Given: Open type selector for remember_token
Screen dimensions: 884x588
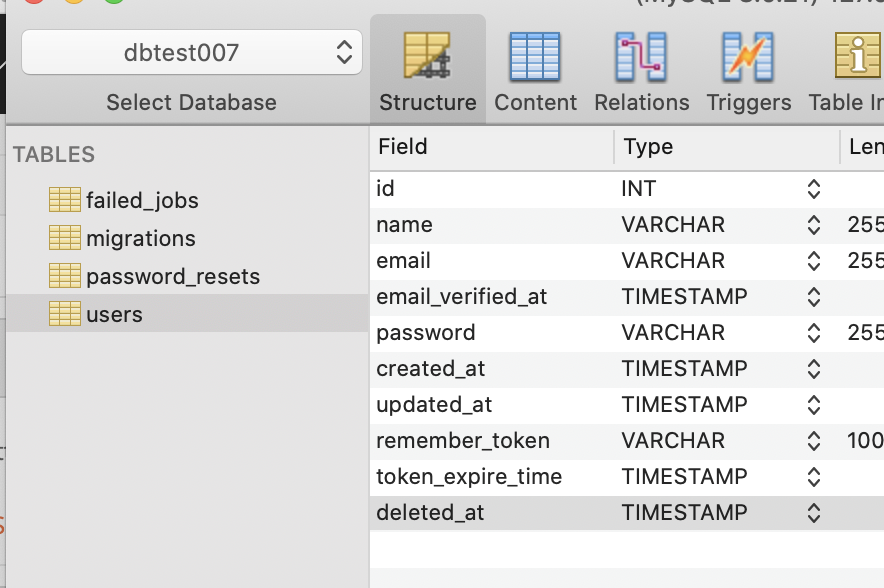Looking at the screenshot, I should click(813, 440).
